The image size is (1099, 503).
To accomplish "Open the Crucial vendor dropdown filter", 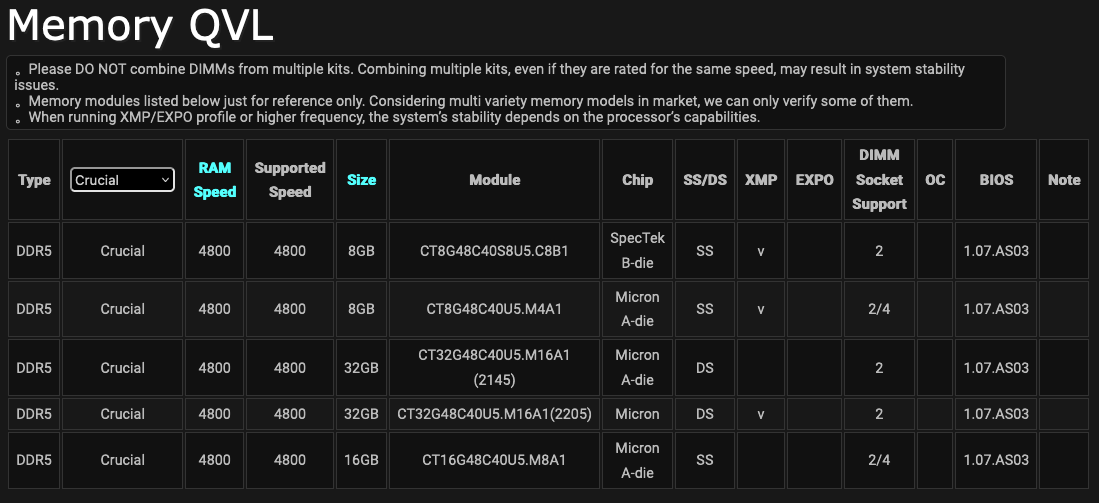I will [x=123, y=180].
